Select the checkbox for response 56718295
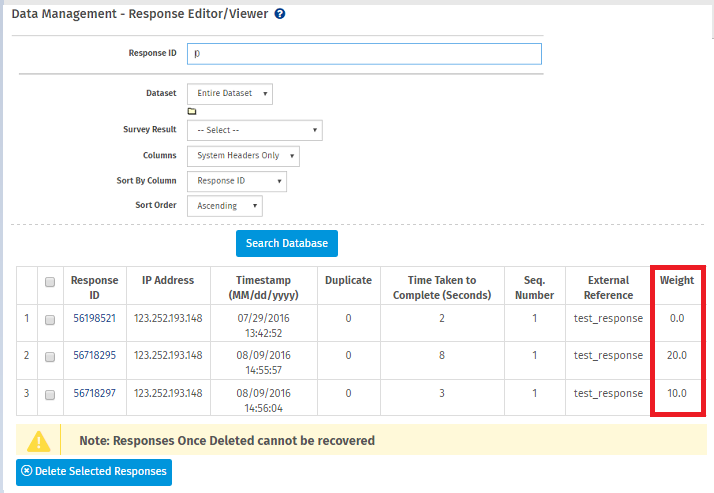Image resolution: width=714 pixels, height=493 pixels. [50, 356]
